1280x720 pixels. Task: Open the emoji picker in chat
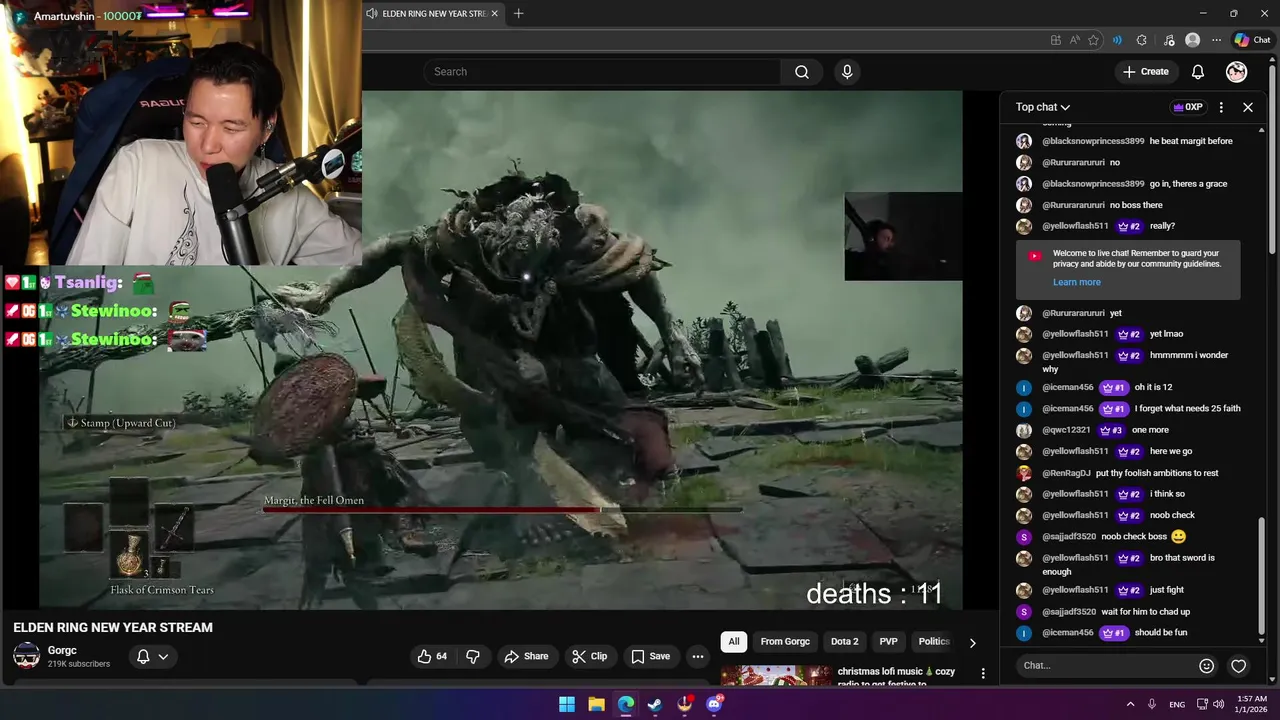click(x=1206, y=666)
